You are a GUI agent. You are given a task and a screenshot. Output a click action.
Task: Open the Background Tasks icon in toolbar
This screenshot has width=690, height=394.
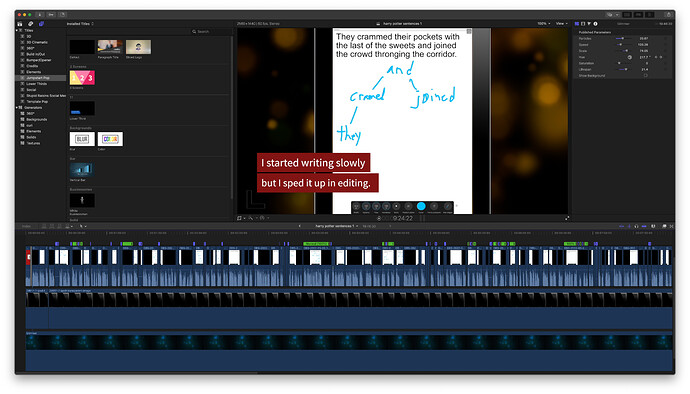(x=62, y=15)
